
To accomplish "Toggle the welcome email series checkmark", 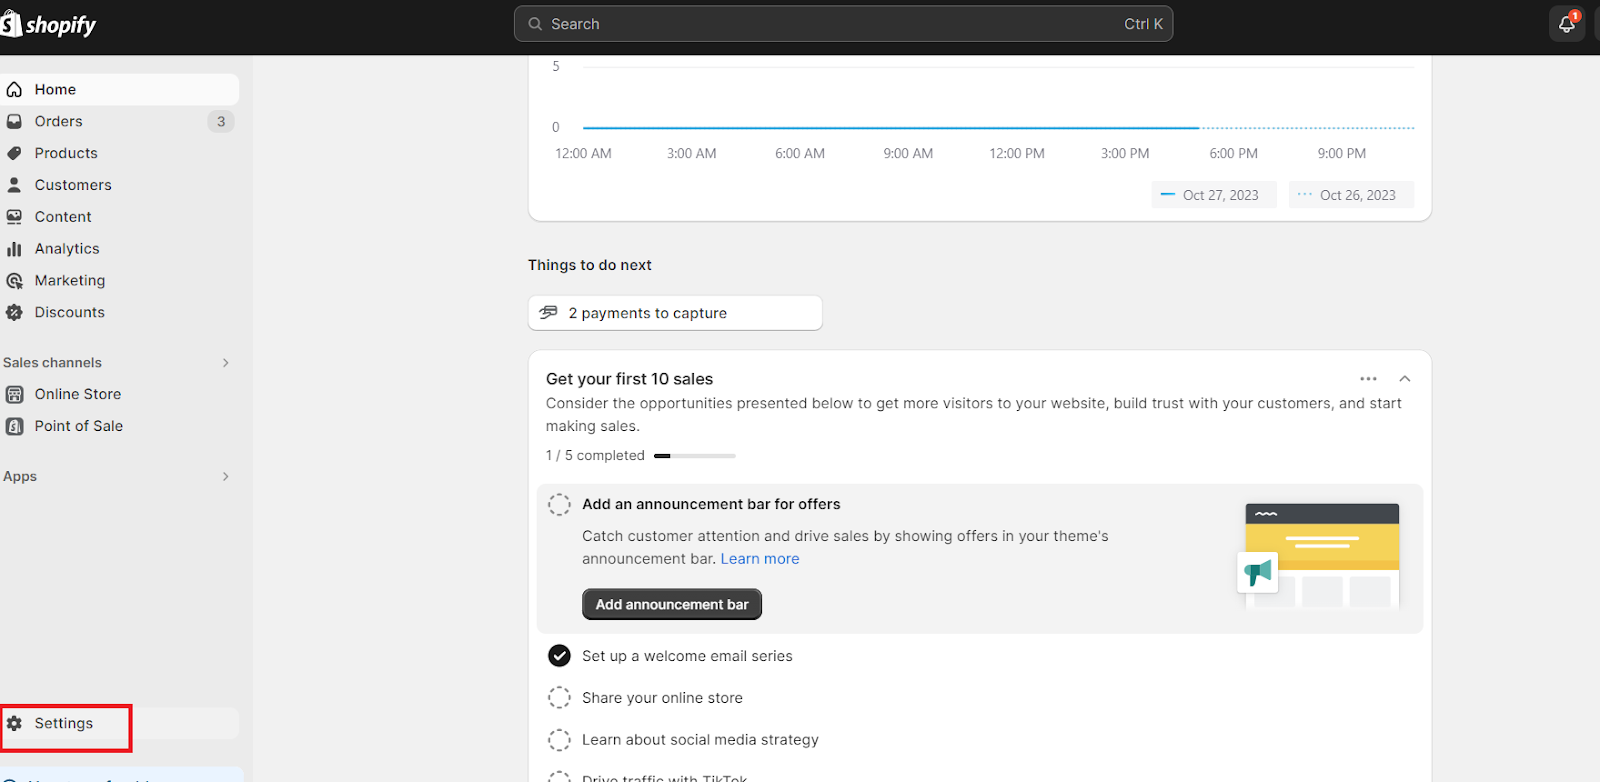I will [559, 656].
